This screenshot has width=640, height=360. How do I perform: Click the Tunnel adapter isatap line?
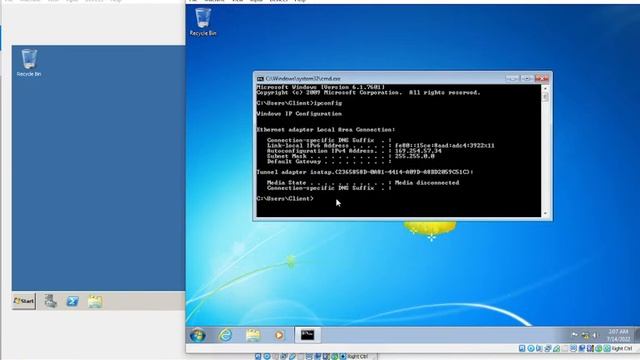click(x=365, y=172)
